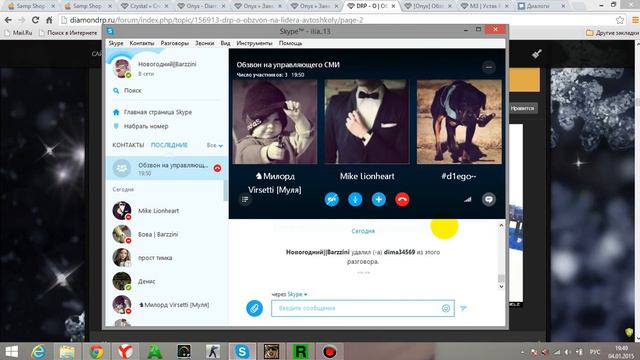The width and height of the screenshot is (640, 360).
Task: Switch to the Диалоги browser tab
Action: point(541,6)
